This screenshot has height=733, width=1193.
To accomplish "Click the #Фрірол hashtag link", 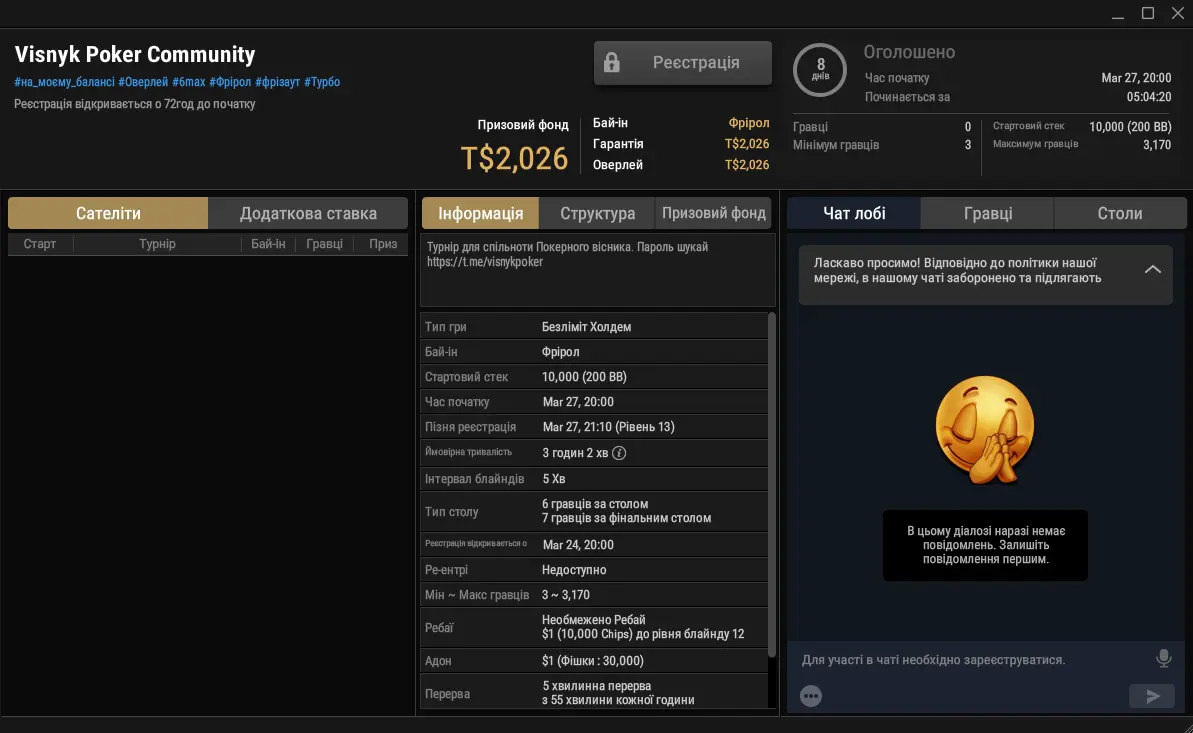I will 230,82.
